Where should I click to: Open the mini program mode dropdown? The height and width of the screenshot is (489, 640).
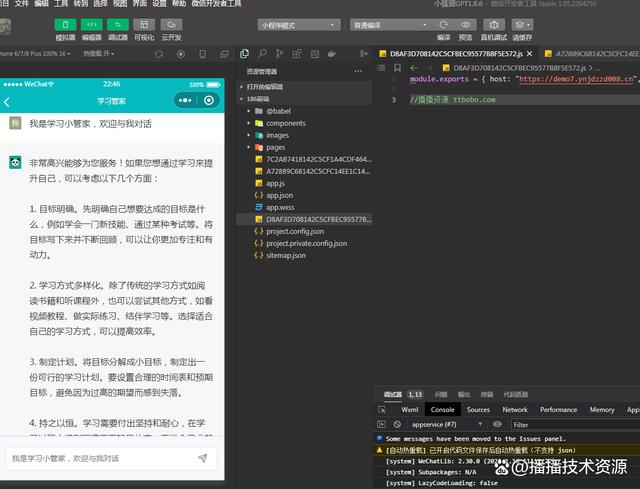[299, 25]
